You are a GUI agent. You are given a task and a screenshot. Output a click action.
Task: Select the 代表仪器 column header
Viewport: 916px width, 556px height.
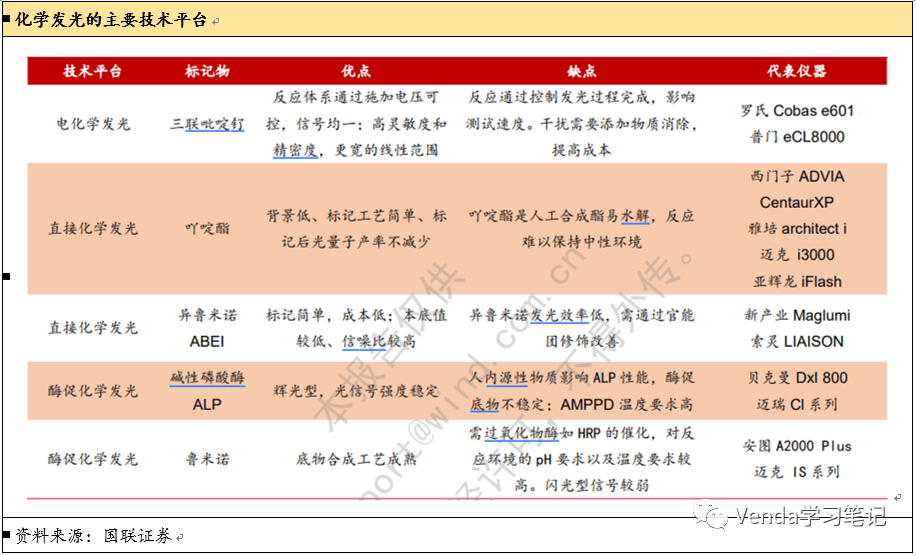point(796,71)
